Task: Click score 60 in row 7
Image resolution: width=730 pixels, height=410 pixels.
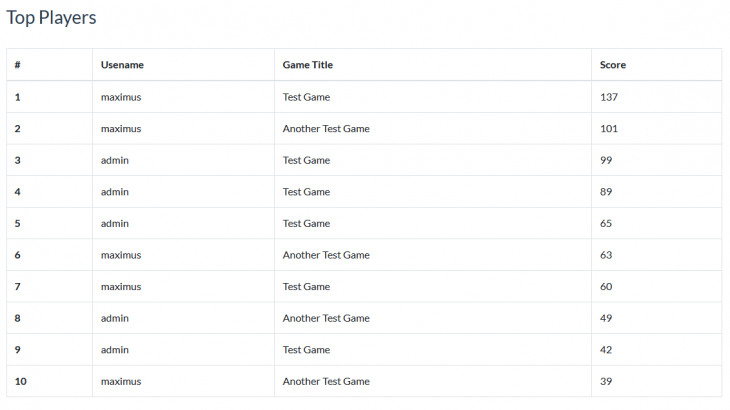Action: pos(606,287)
